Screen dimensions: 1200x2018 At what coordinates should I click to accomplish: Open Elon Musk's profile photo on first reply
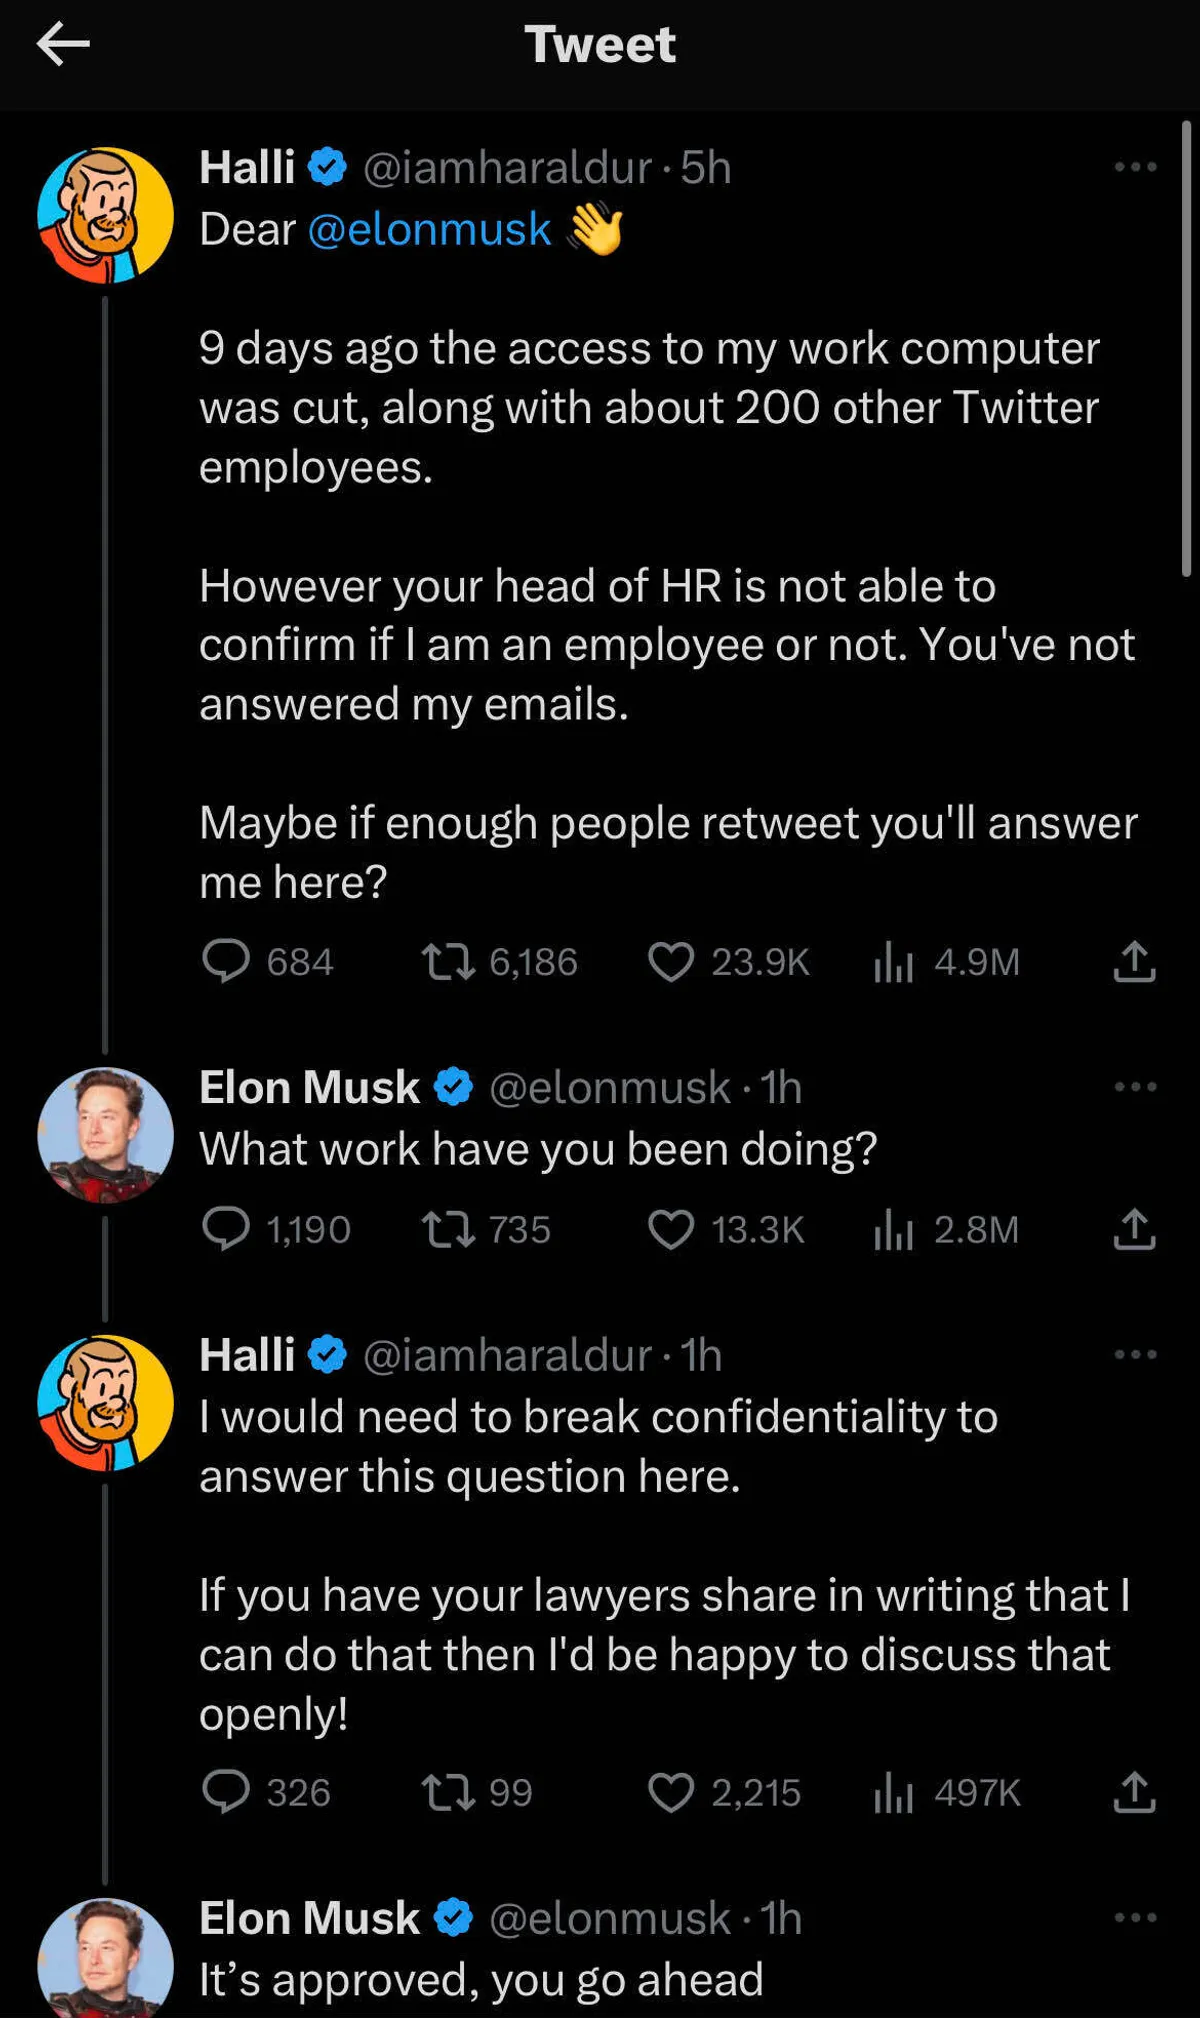click(105, 1135)
